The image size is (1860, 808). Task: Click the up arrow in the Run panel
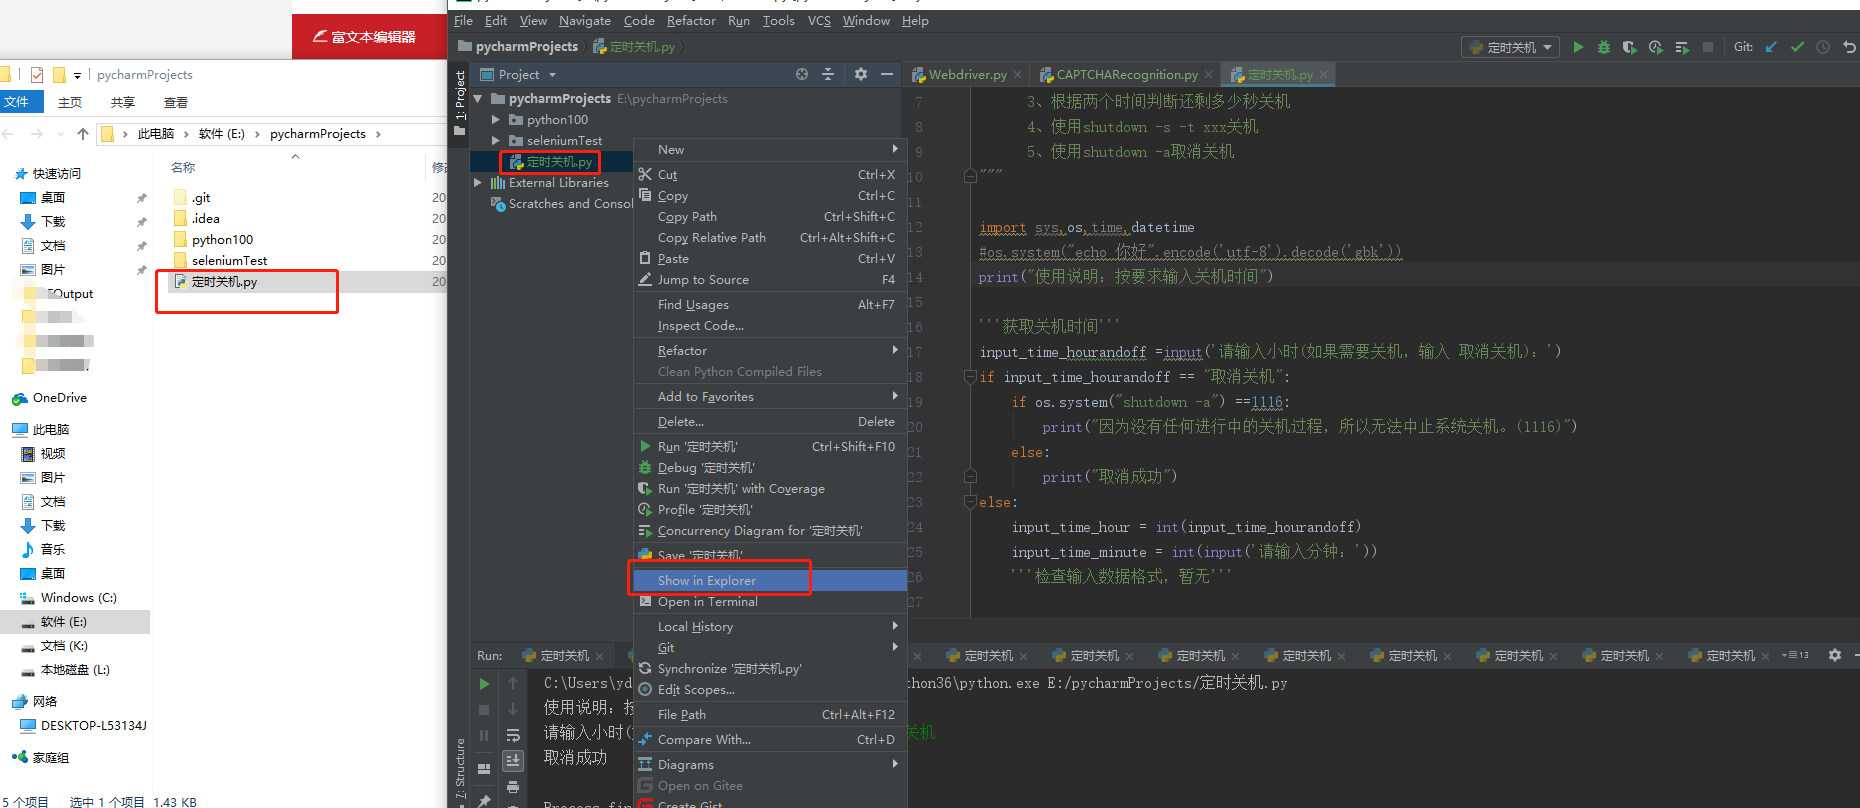click(x=513, y=683)
